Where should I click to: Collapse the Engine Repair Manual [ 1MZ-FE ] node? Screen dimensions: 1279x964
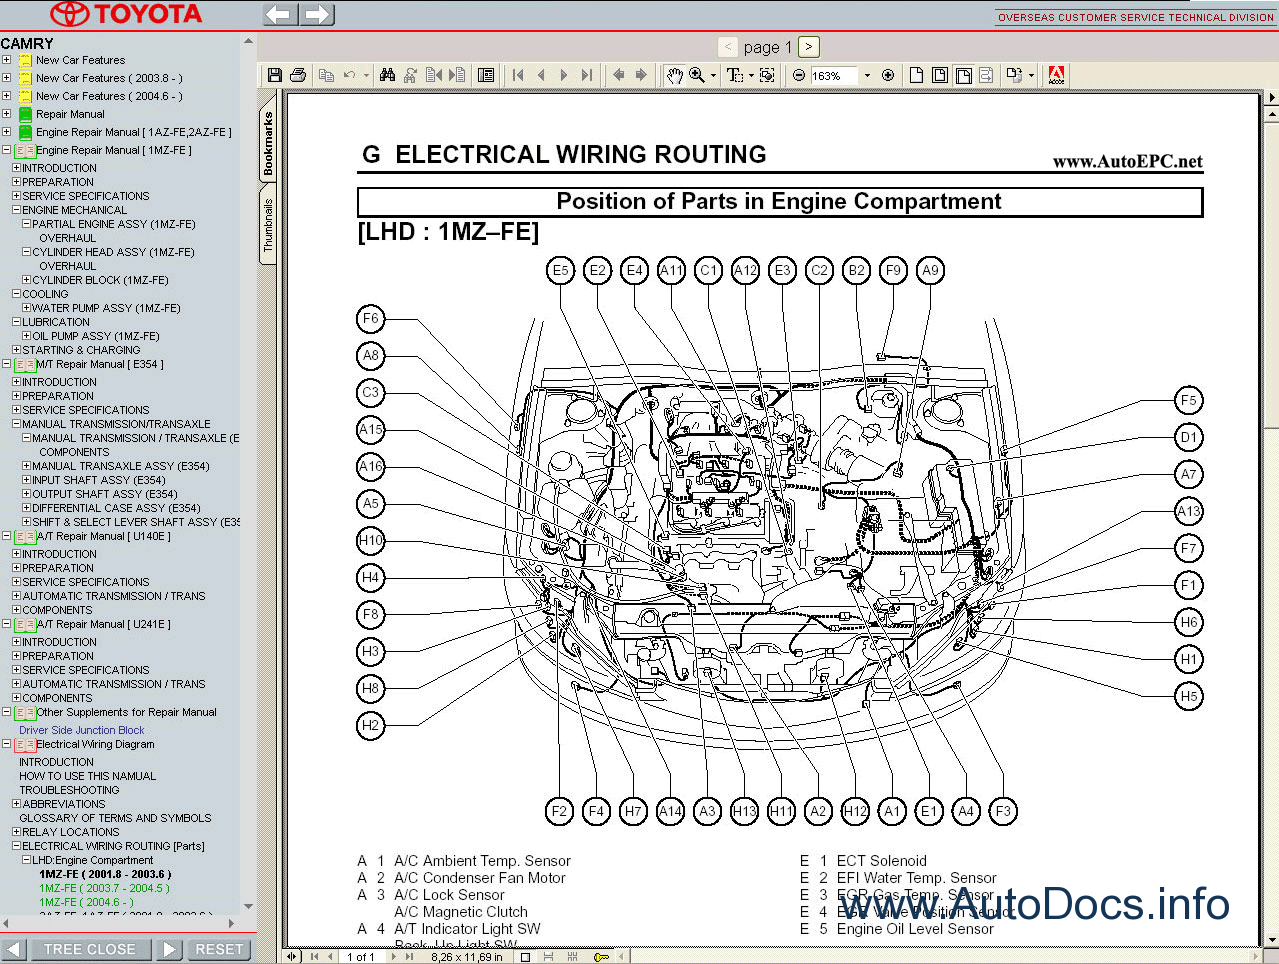pos(6,150)
